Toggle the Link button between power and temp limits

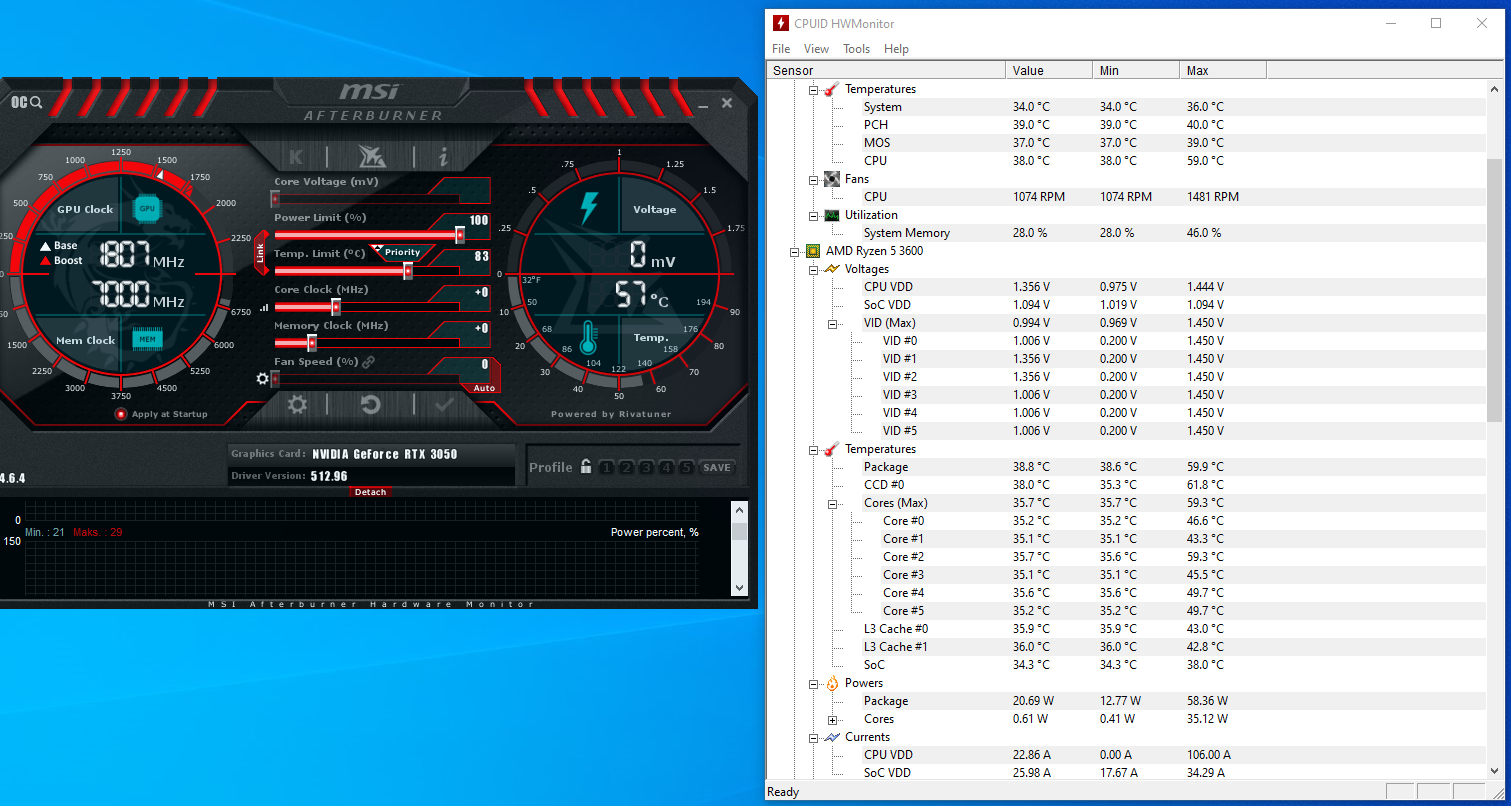(261, 253)
